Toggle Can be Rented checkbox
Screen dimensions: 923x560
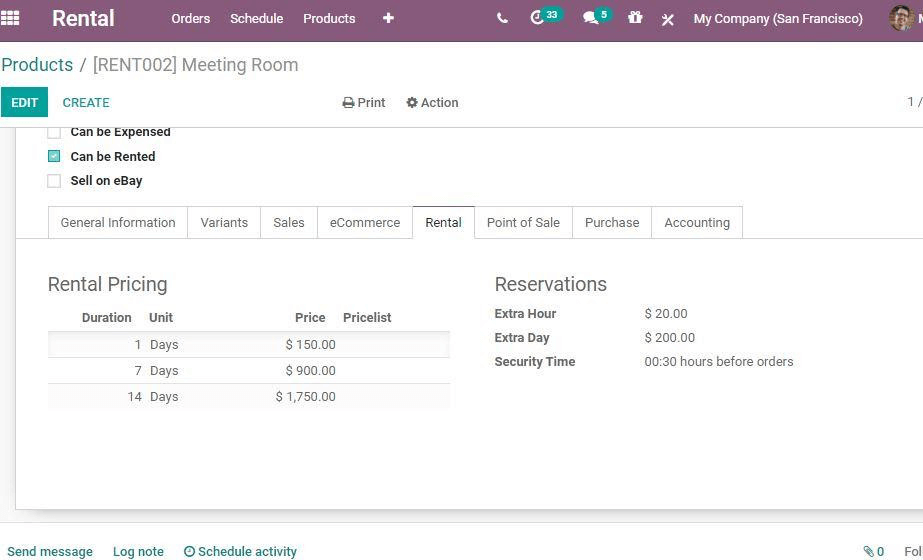tap(54, 156)
